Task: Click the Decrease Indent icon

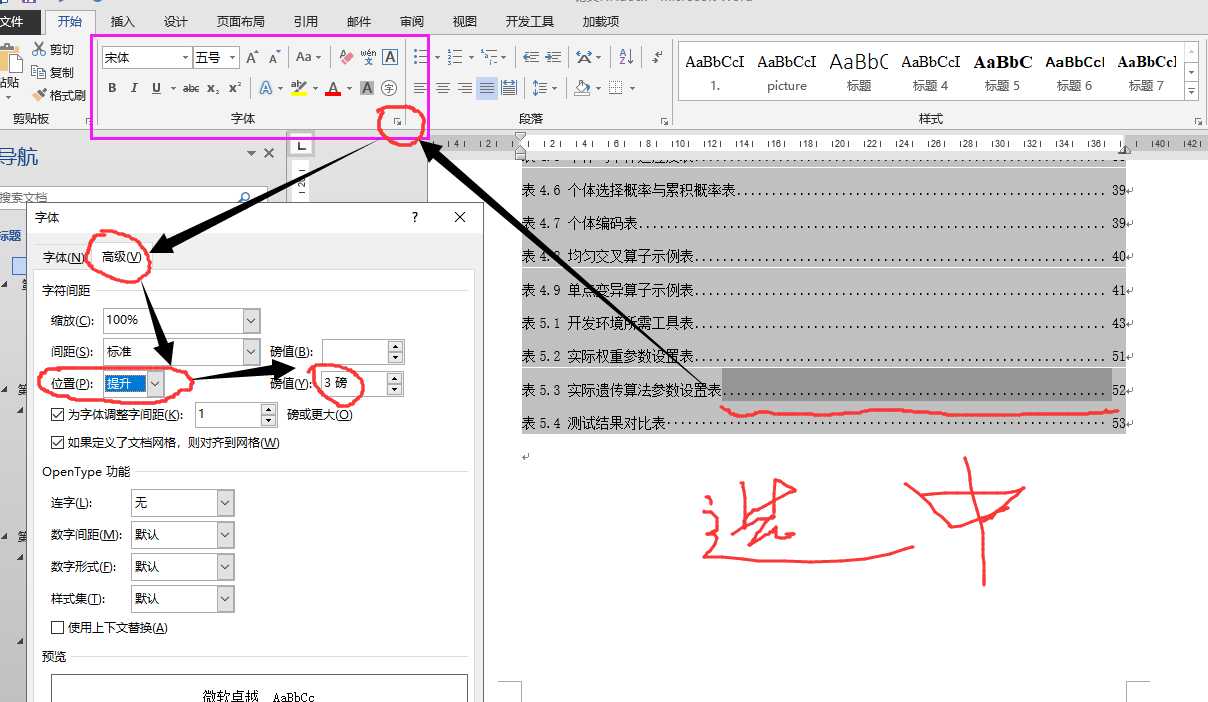Action: pos(531,57)
